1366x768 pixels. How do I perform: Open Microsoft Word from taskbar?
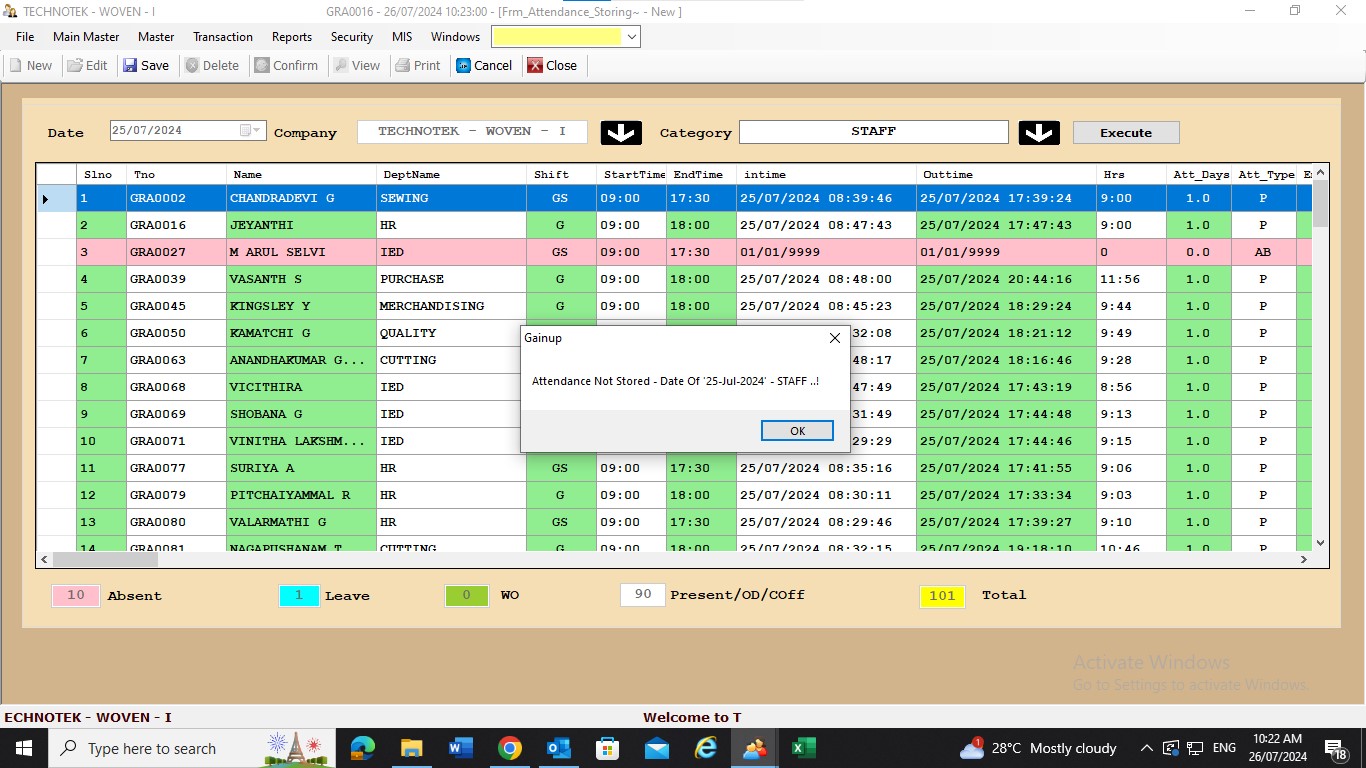[x=460, y=748]
